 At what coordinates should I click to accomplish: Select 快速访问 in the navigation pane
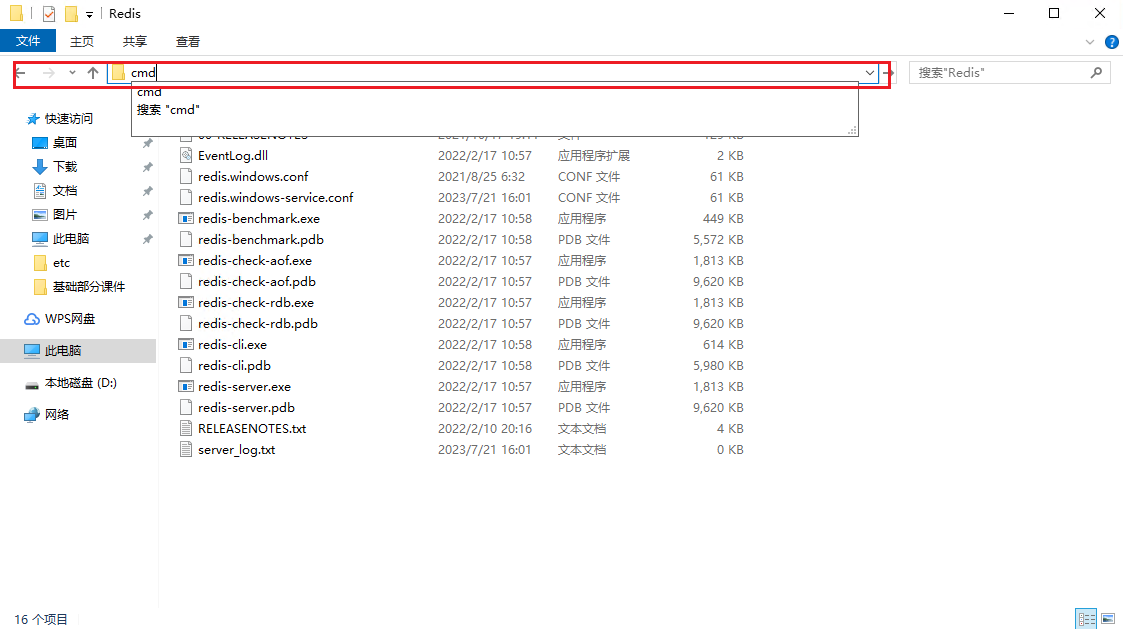pyautogui.click(x=69, y=119)
